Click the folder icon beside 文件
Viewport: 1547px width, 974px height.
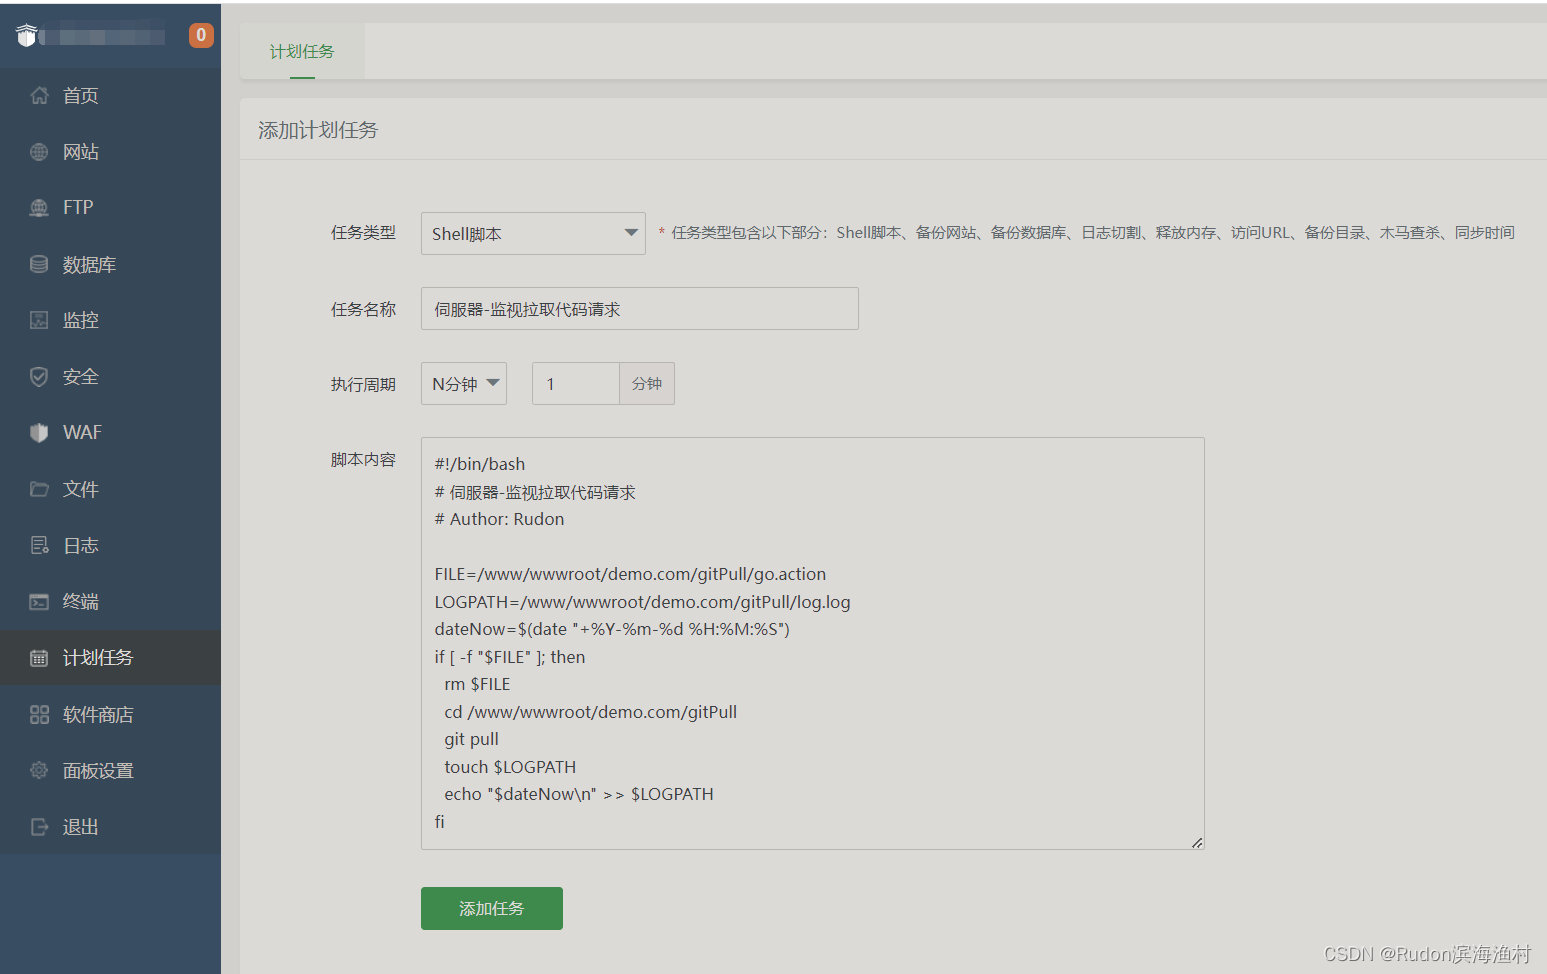(39, 489)
